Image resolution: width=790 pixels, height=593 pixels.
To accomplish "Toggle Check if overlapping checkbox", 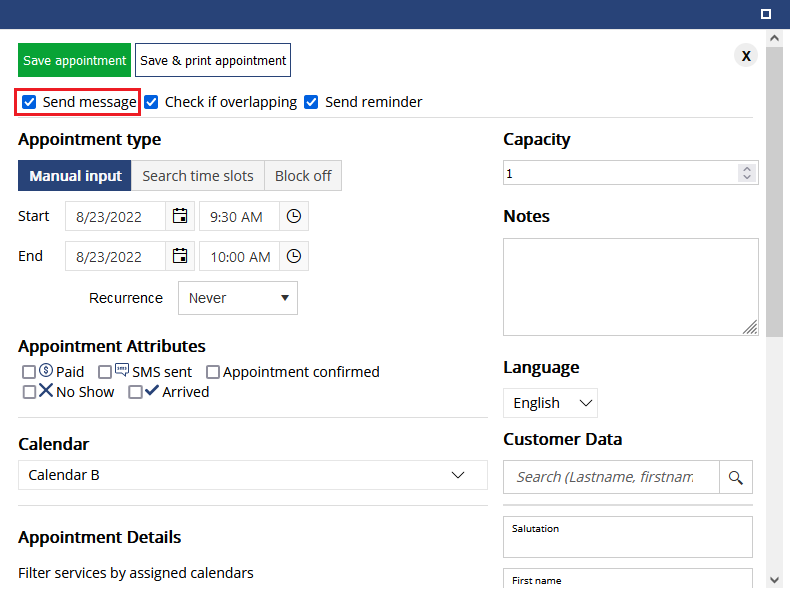I will coord(151,102).
